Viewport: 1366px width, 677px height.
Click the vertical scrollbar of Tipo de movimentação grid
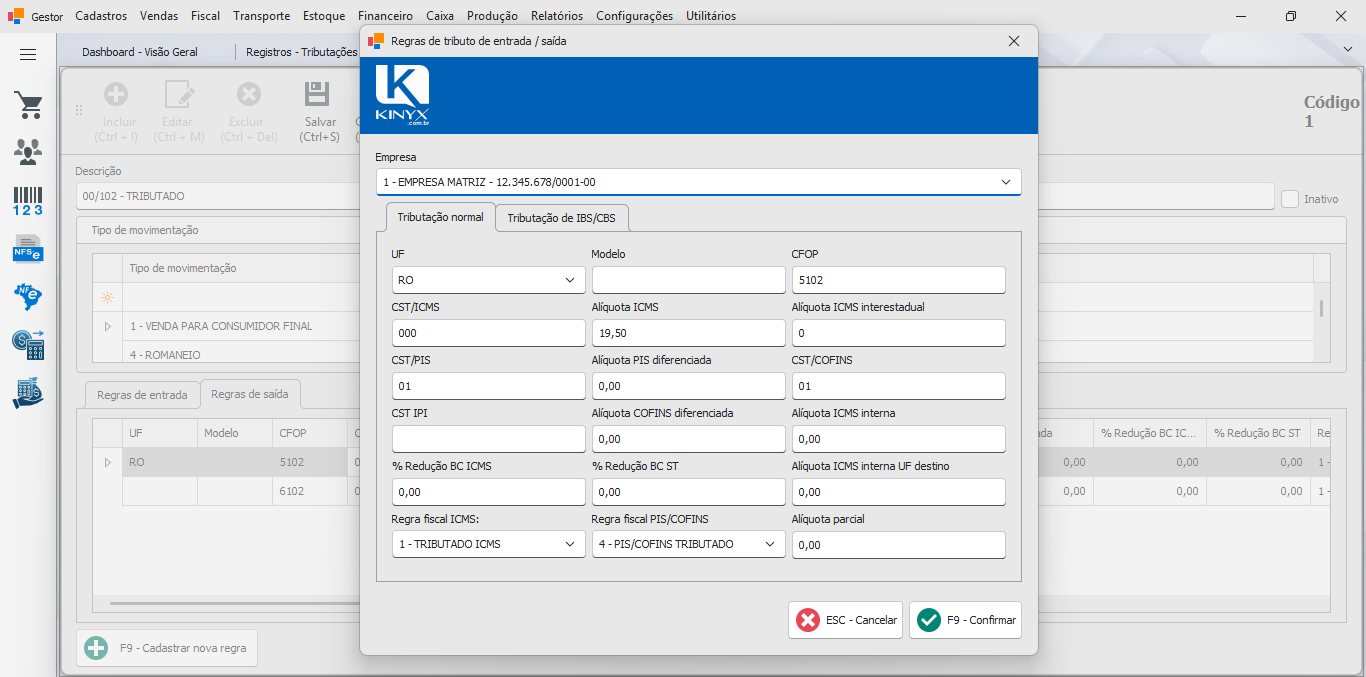pos(1321,308)
